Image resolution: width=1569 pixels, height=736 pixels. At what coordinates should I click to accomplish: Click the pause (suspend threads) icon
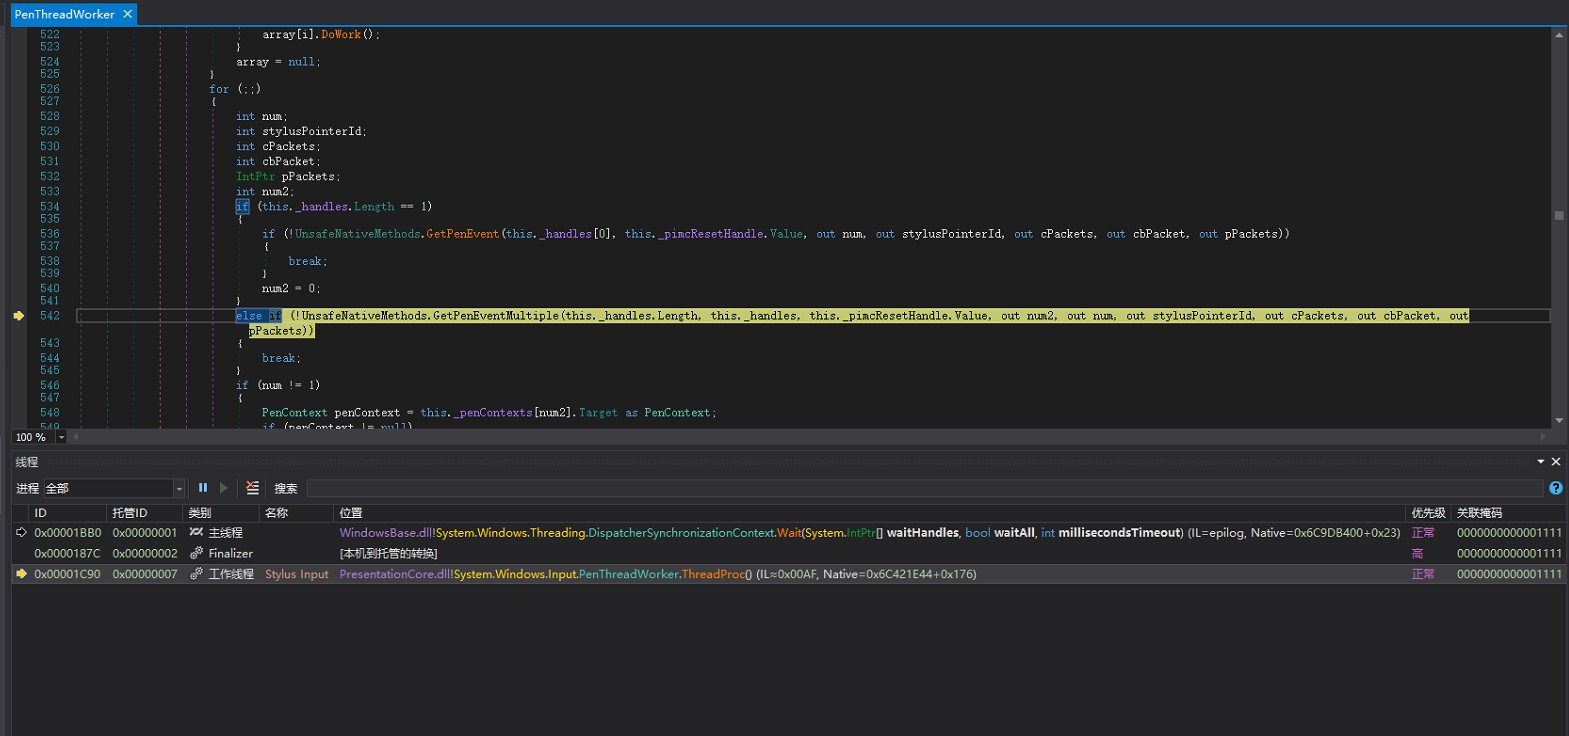click(x=203, y=488)
